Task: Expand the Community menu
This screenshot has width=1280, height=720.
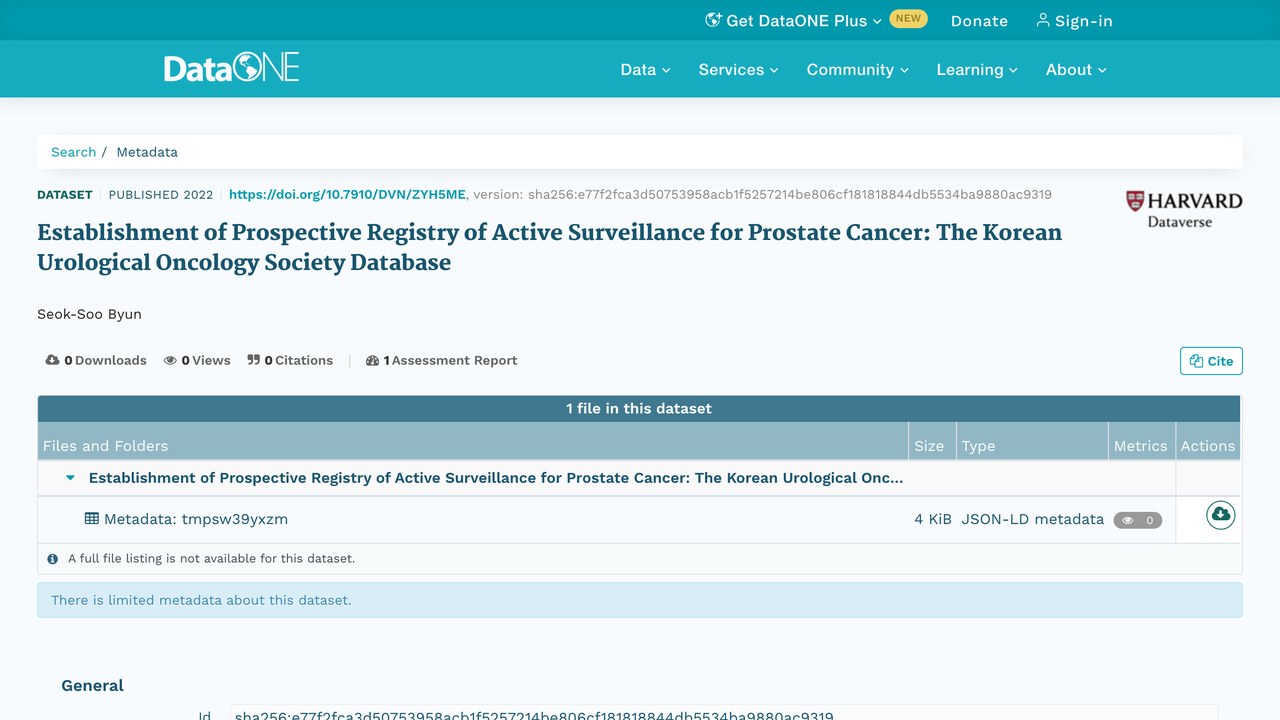Action: 857,69
